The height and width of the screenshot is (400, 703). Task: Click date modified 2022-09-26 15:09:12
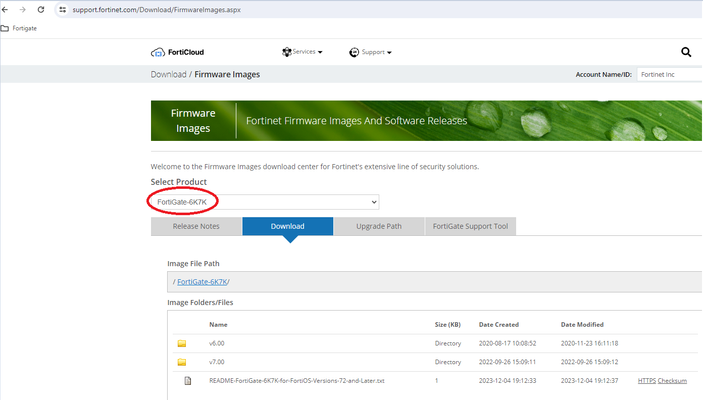pos(589,362)
